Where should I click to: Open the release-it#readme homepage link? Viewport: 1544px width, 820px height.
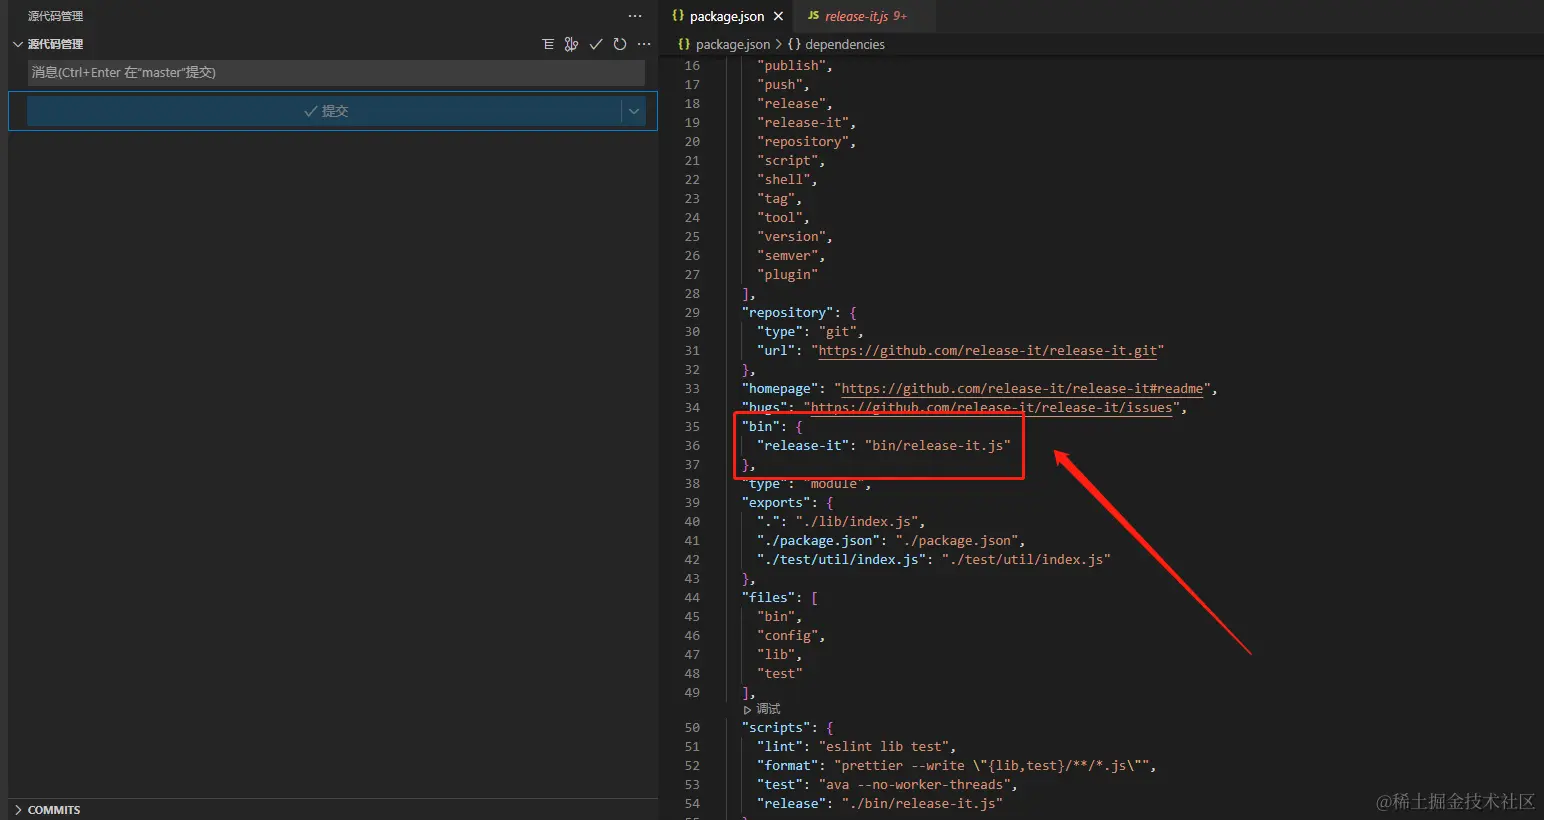click(1022, 389)
